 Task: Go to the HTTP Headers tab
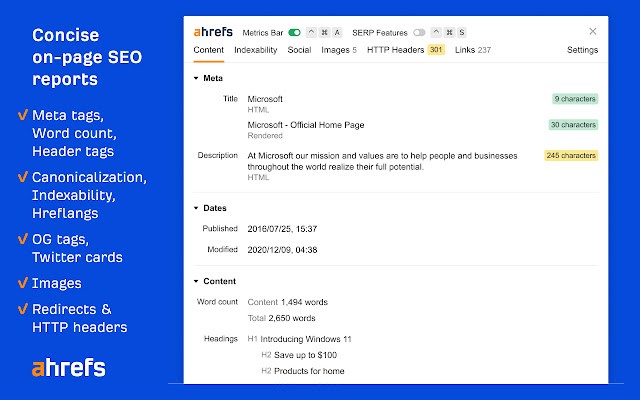406,50
